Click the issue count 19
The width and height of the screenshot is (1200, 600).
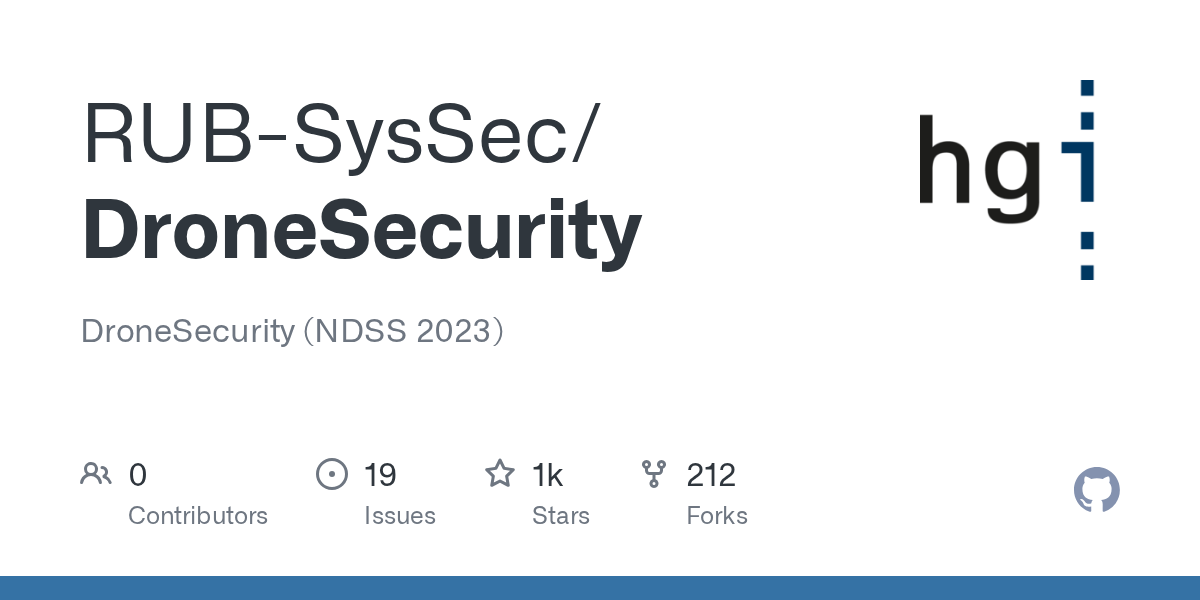tap(380, 475)
